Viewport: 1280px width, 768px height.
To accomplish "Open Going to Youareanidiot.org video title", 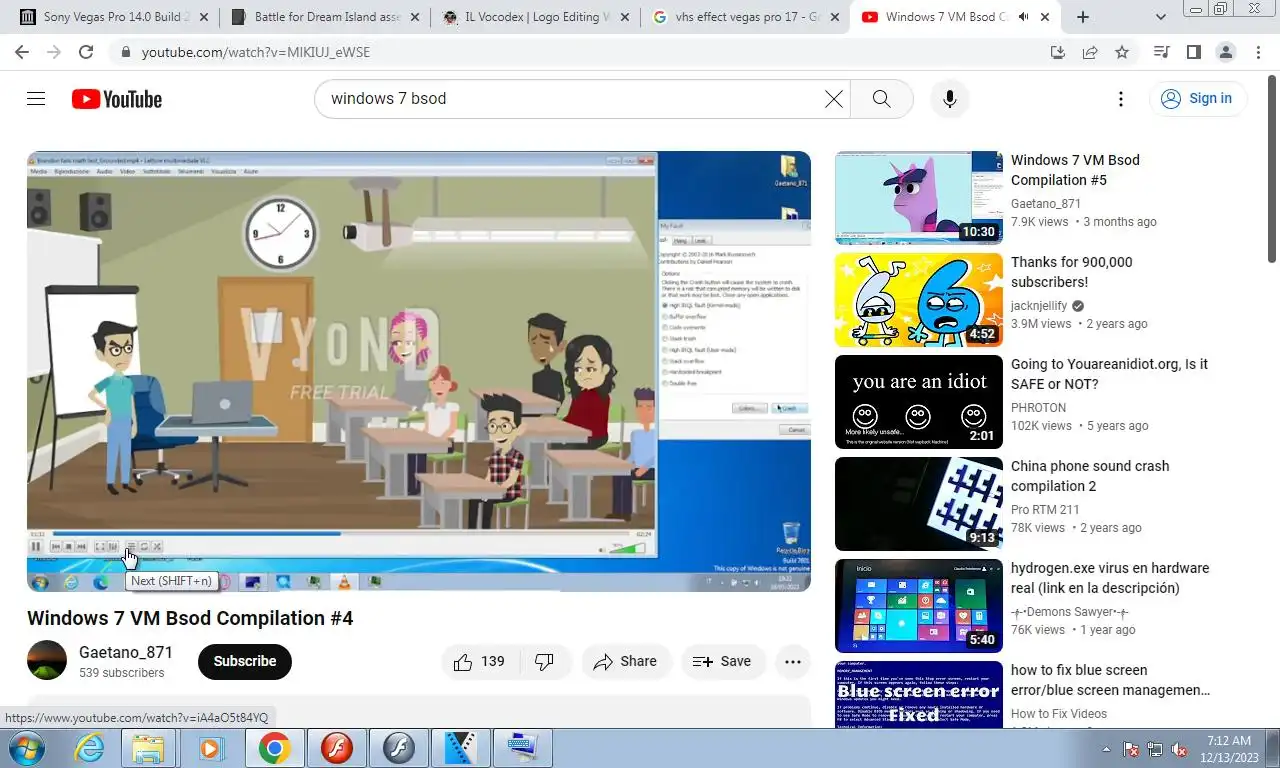I will [x=1109, y=374].
